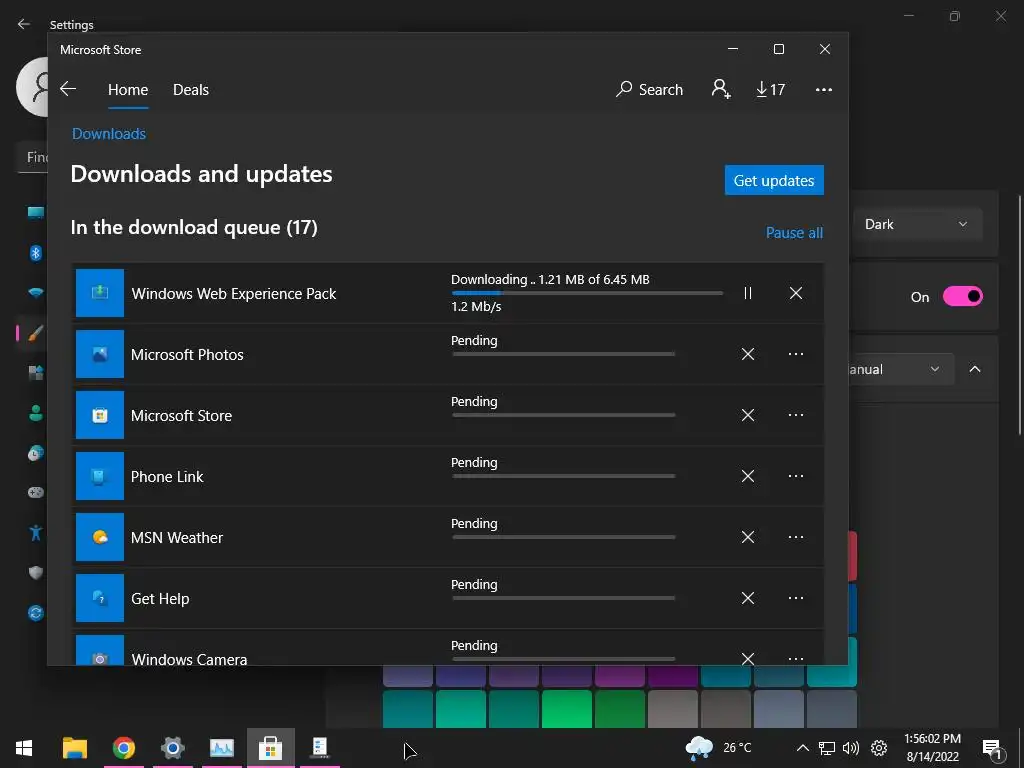
Task: Click the Pause all link
Action: (794, 232)
